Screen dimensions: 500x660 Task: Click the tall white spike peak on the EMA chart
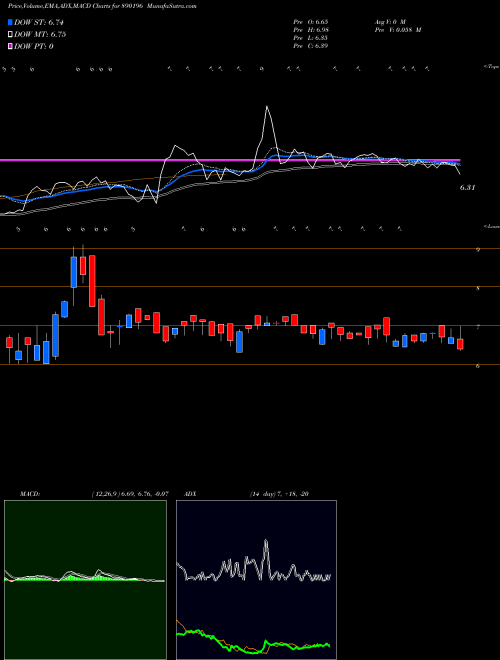pyautogui.click(x=267, y=106)
